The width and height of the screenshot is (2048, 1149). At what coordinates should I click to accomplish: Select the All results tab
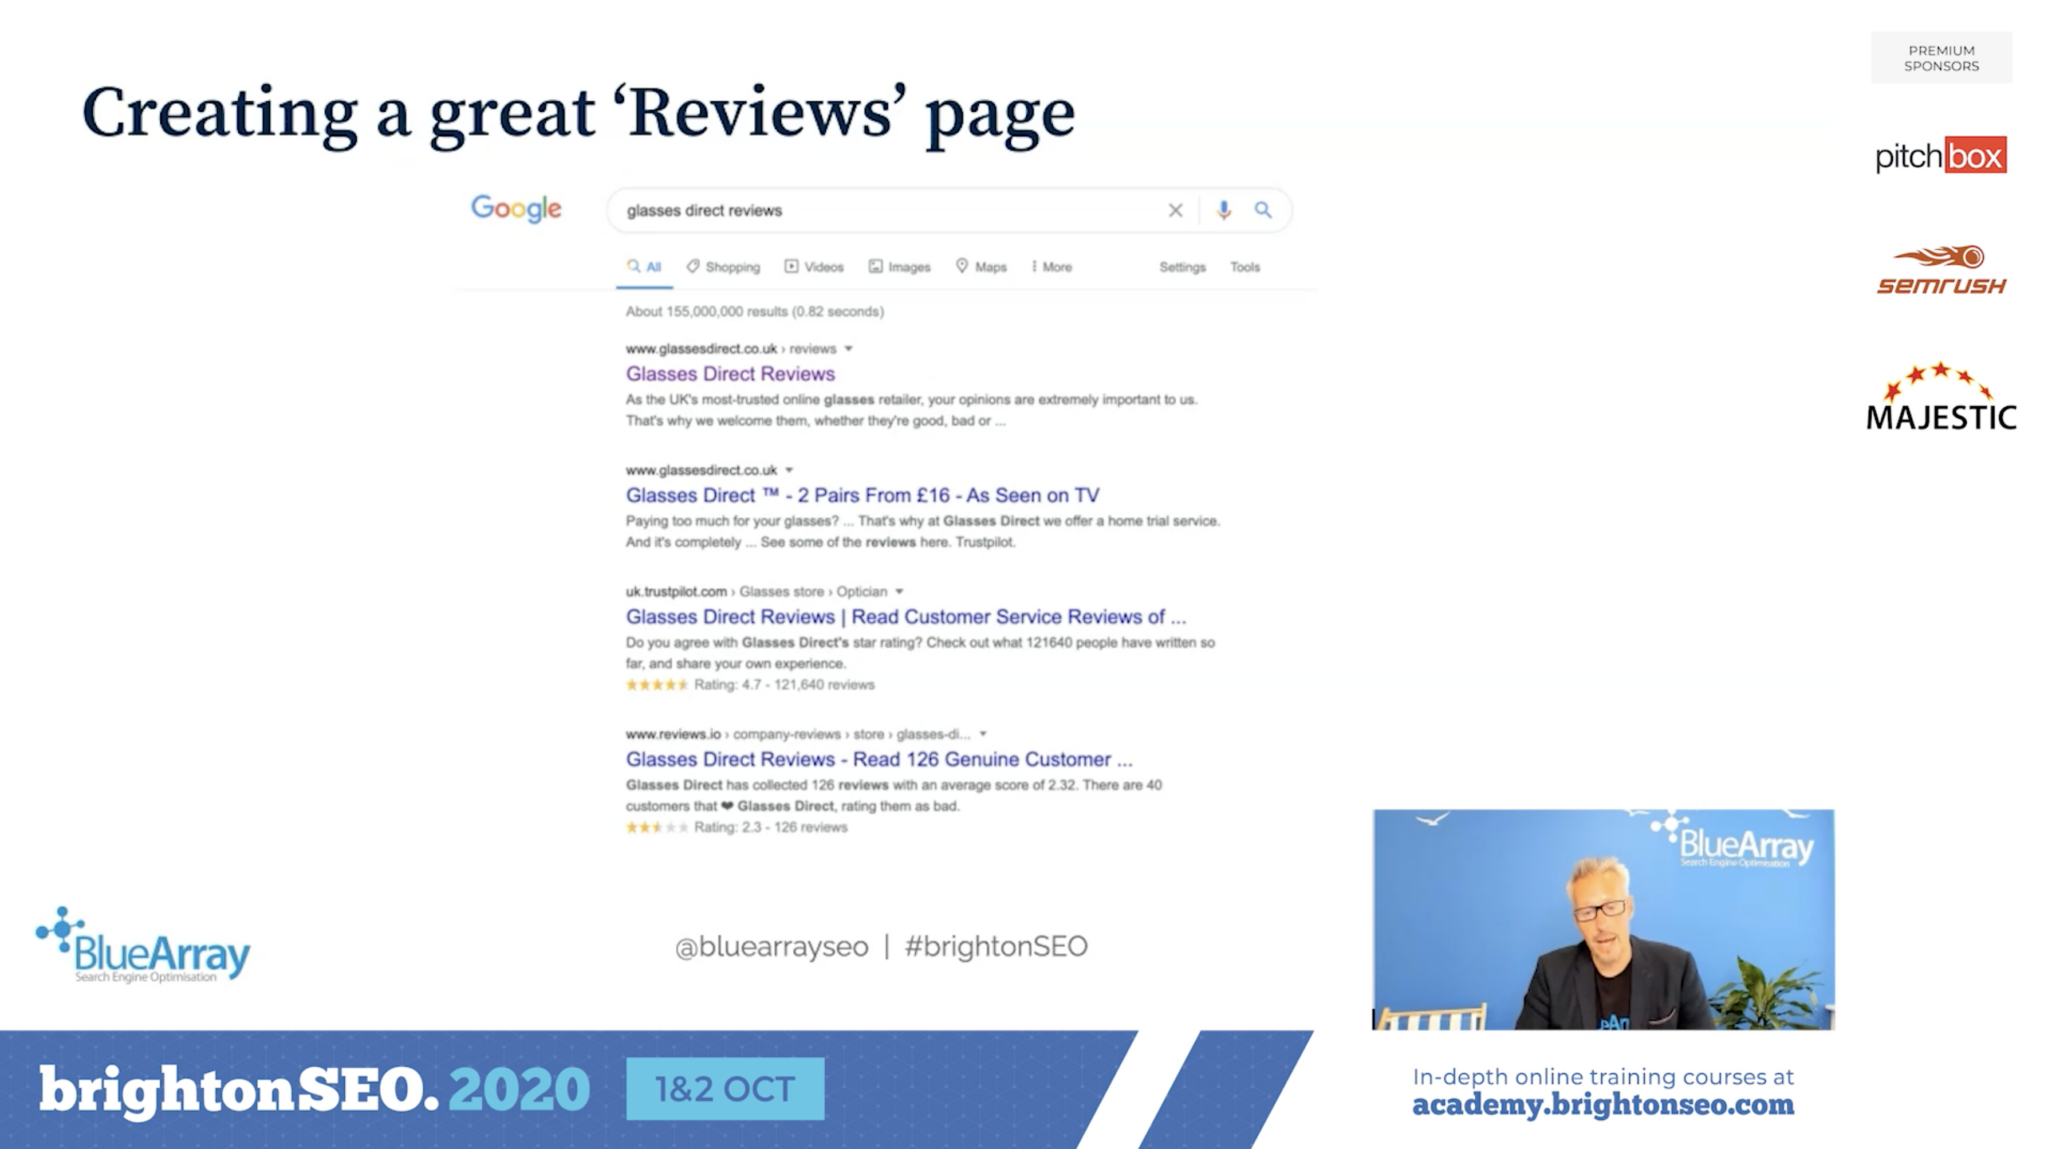tap(644, 267)
